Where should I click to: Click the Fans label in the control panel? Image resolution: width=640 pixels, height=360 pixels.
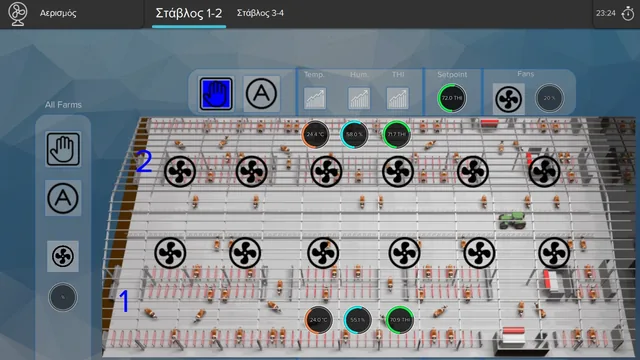pyautogui.click(x=525, y=74)
